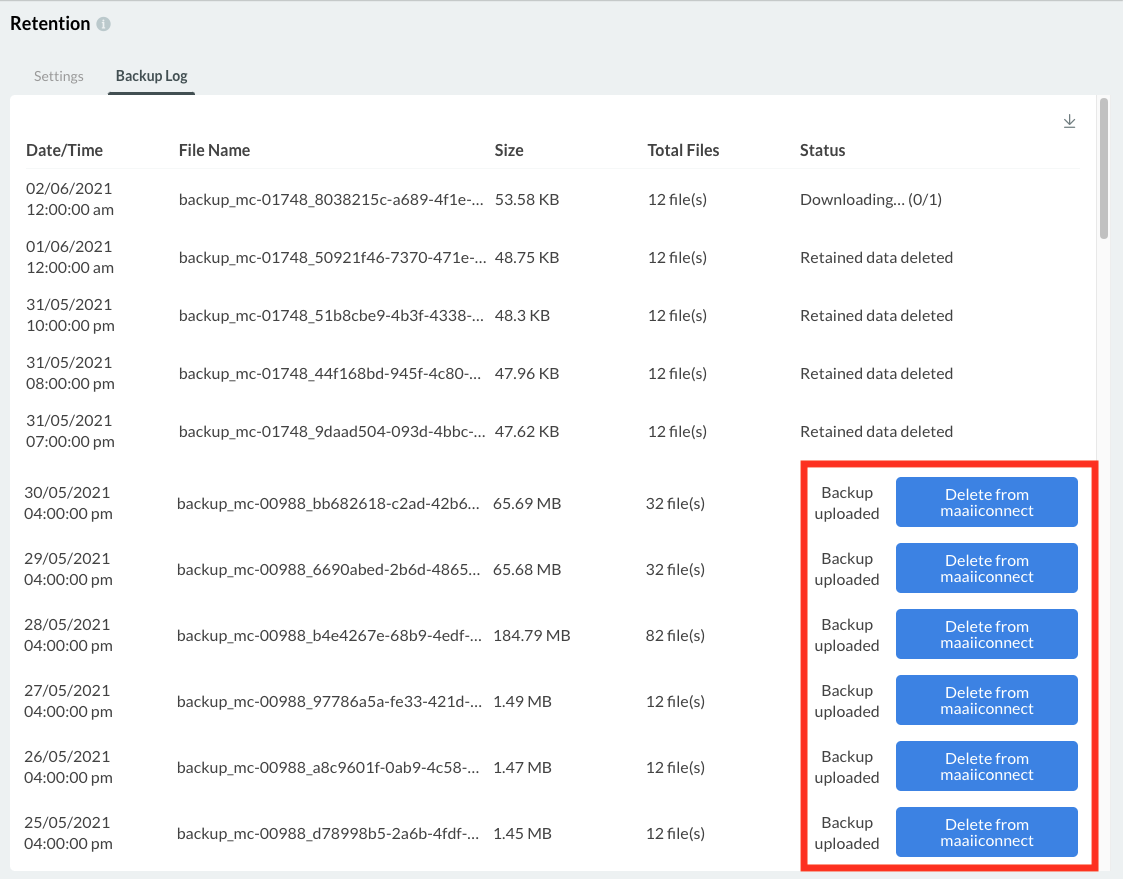Select file backup_mc-01748_51b8cbe9-4b3f-4338
Screen dimensions: 1123x879
click(x=331, y=316)
